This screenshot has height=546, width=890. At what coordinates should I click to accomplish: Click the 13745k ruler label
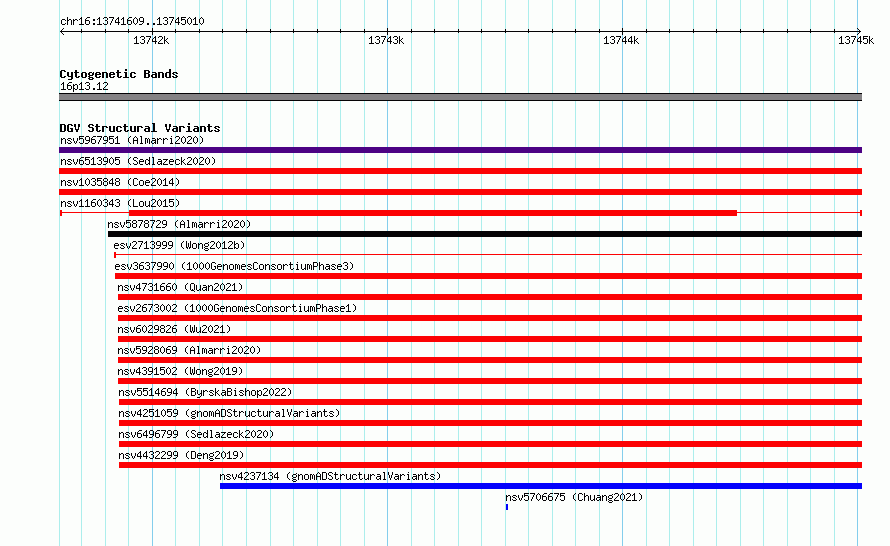tap(856, 40)
